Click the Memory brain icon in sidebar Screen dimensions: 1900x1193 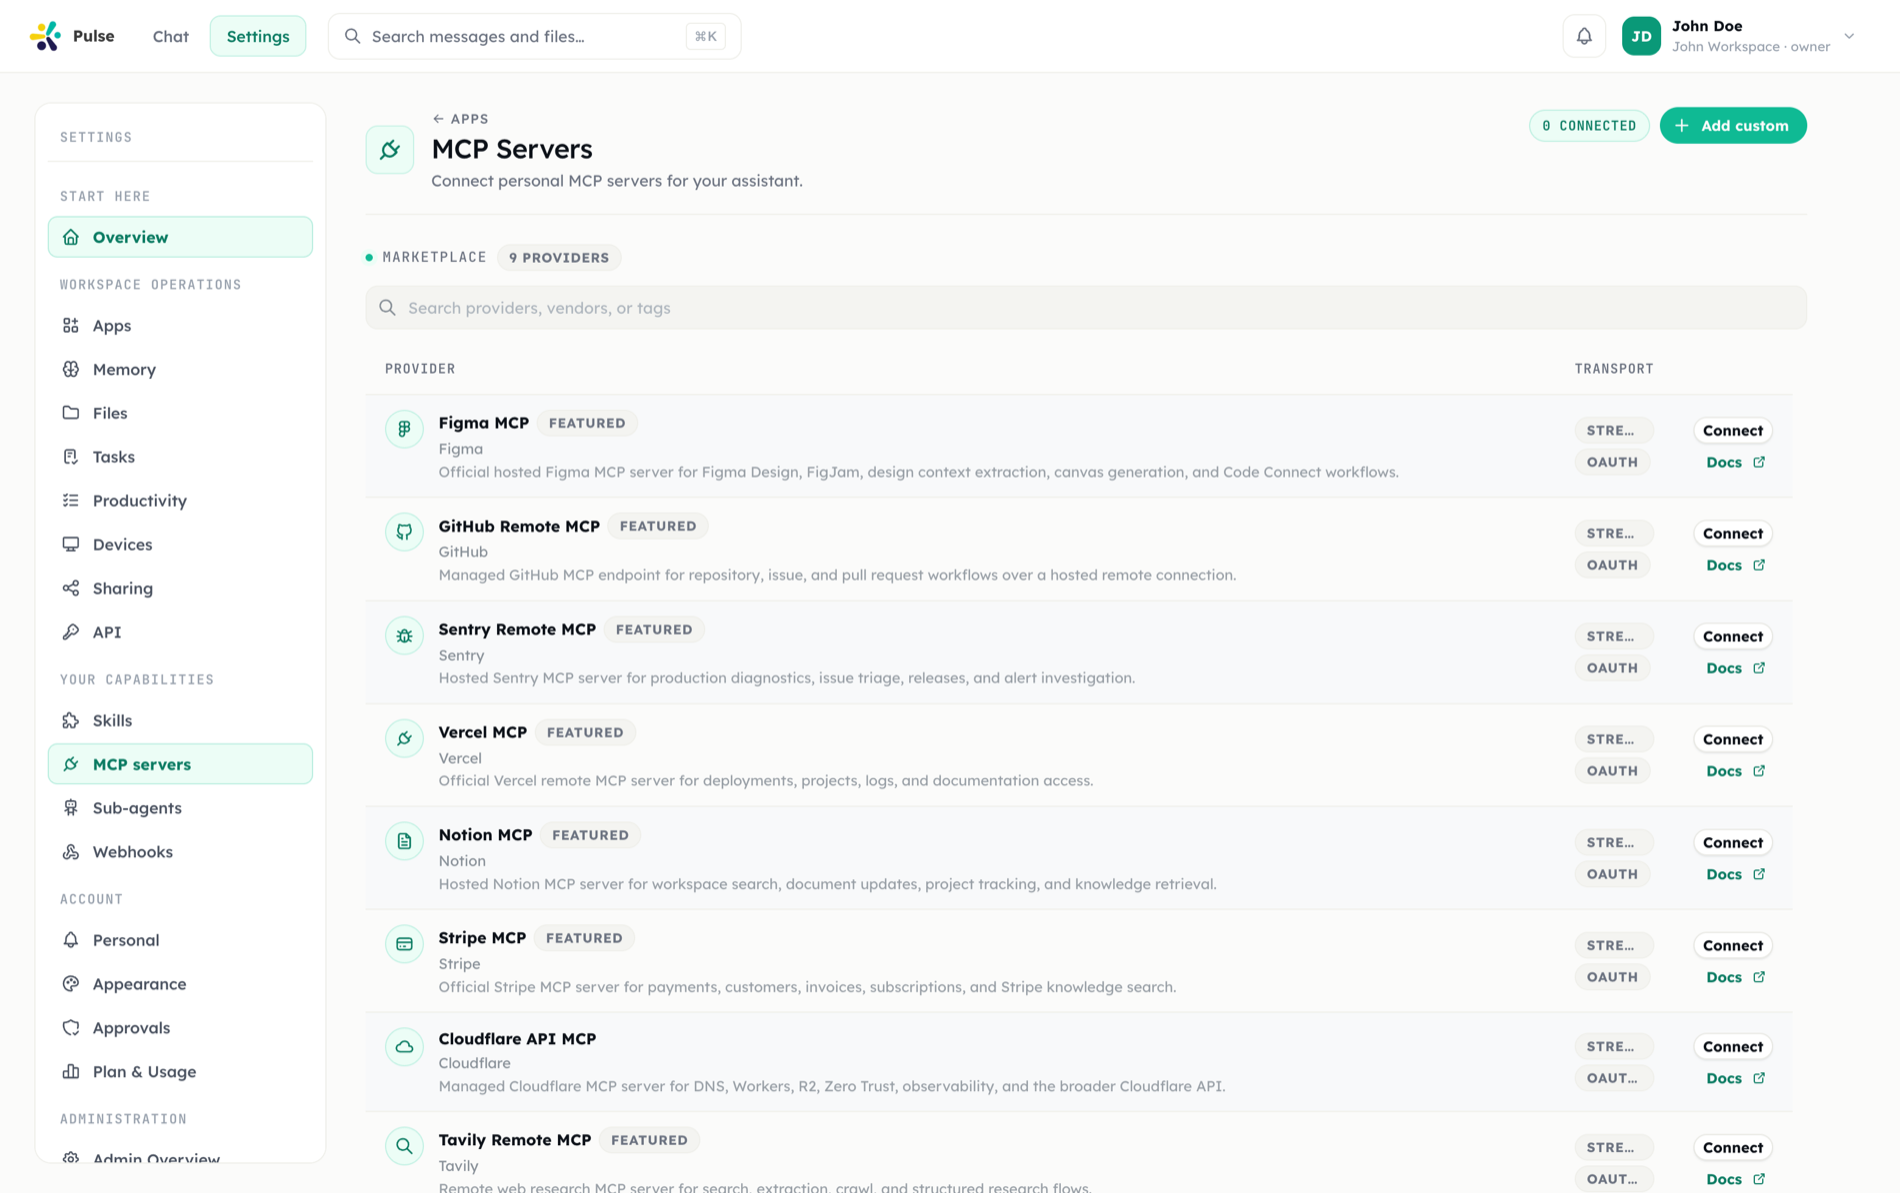click(71, 370)
